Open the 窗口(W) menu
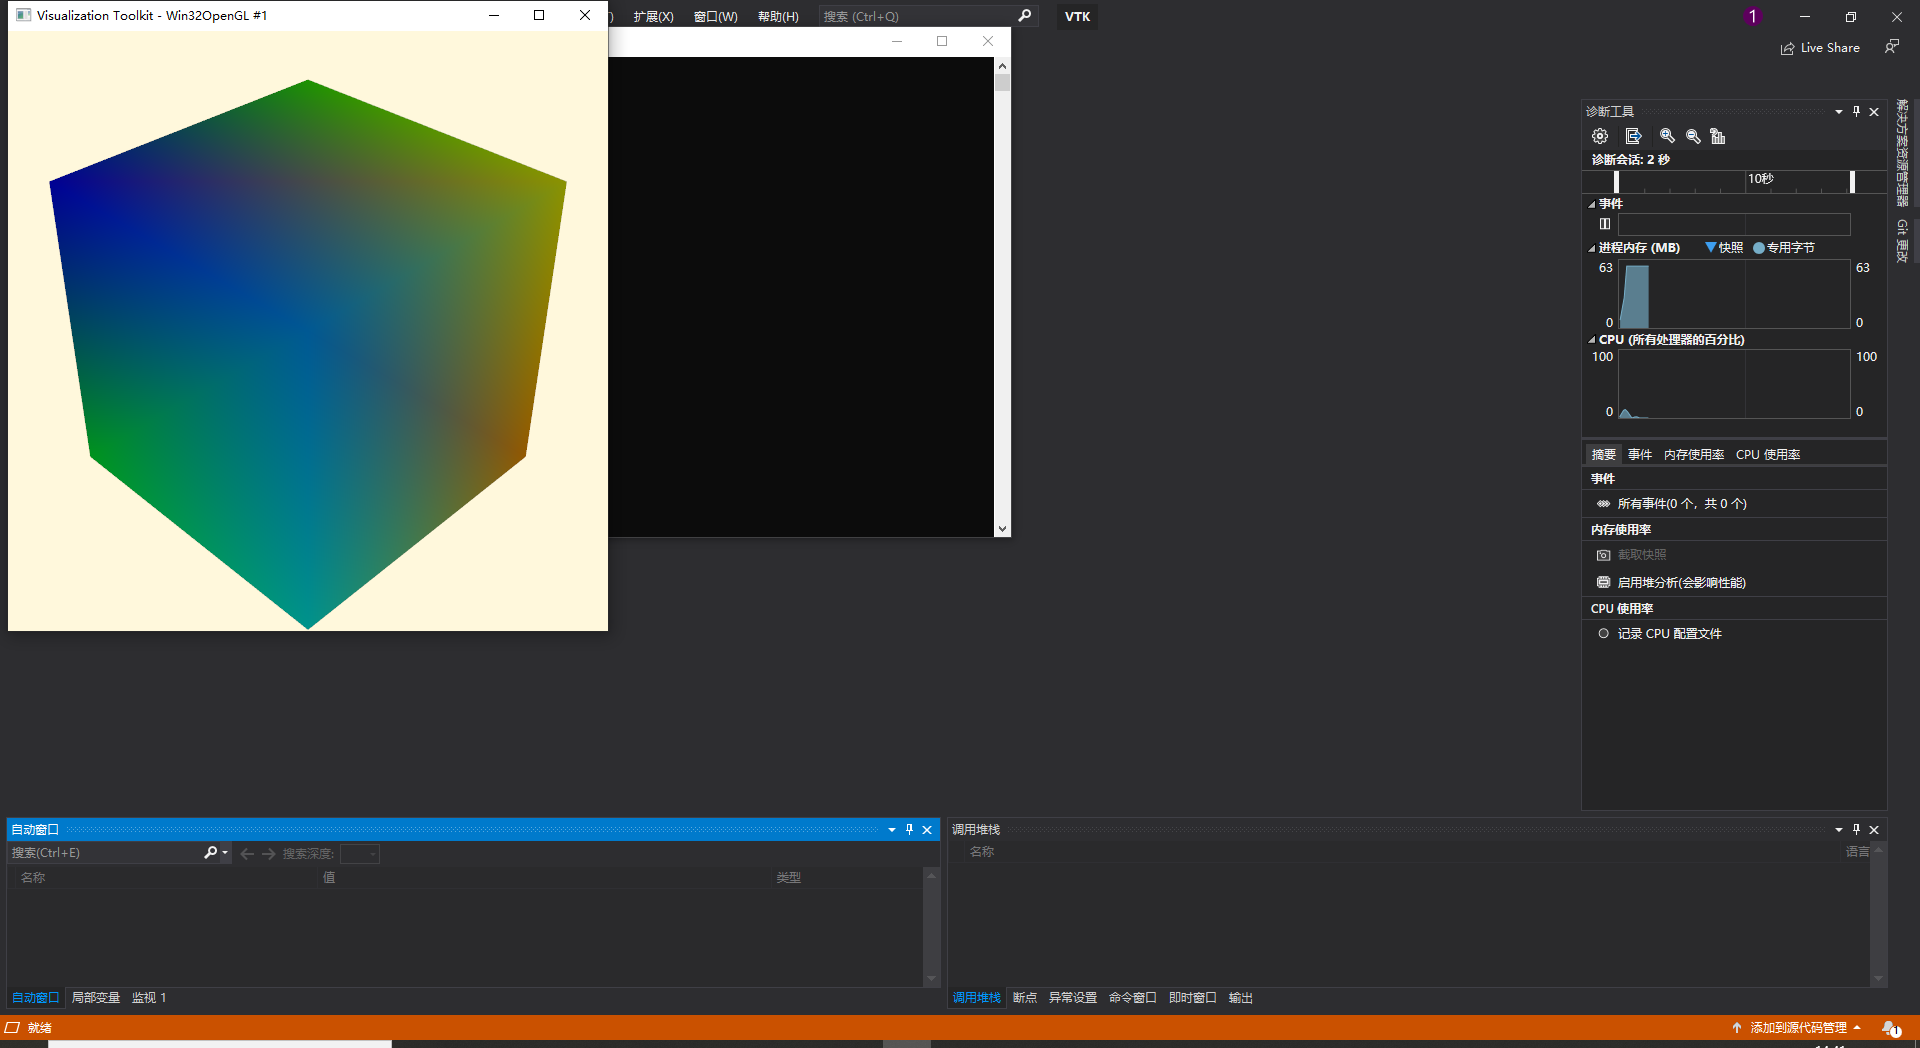Image resolution: width=1920 pixels, height=1048 pixels. (x=716, y=16)
